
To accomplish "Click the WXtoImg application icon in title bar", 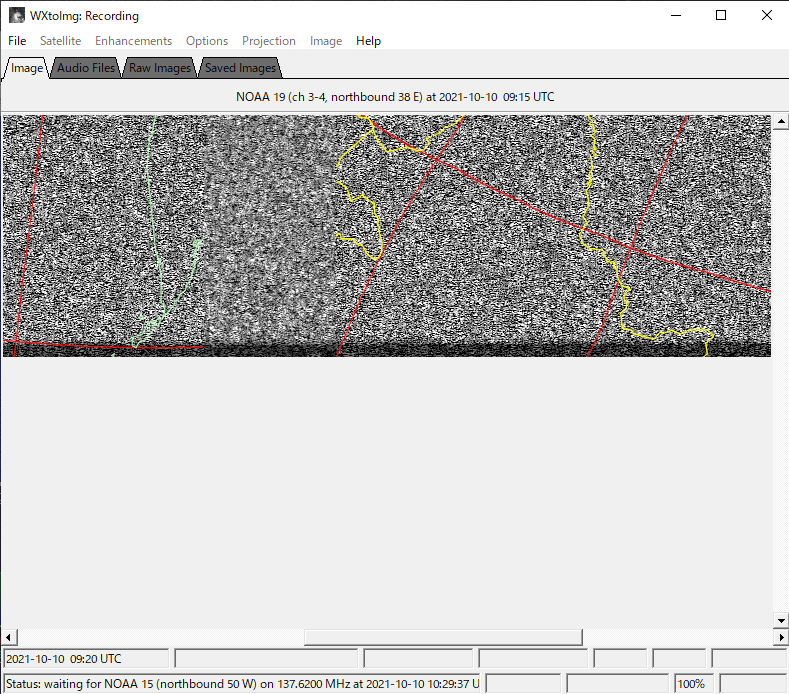I will pos(17,16).
